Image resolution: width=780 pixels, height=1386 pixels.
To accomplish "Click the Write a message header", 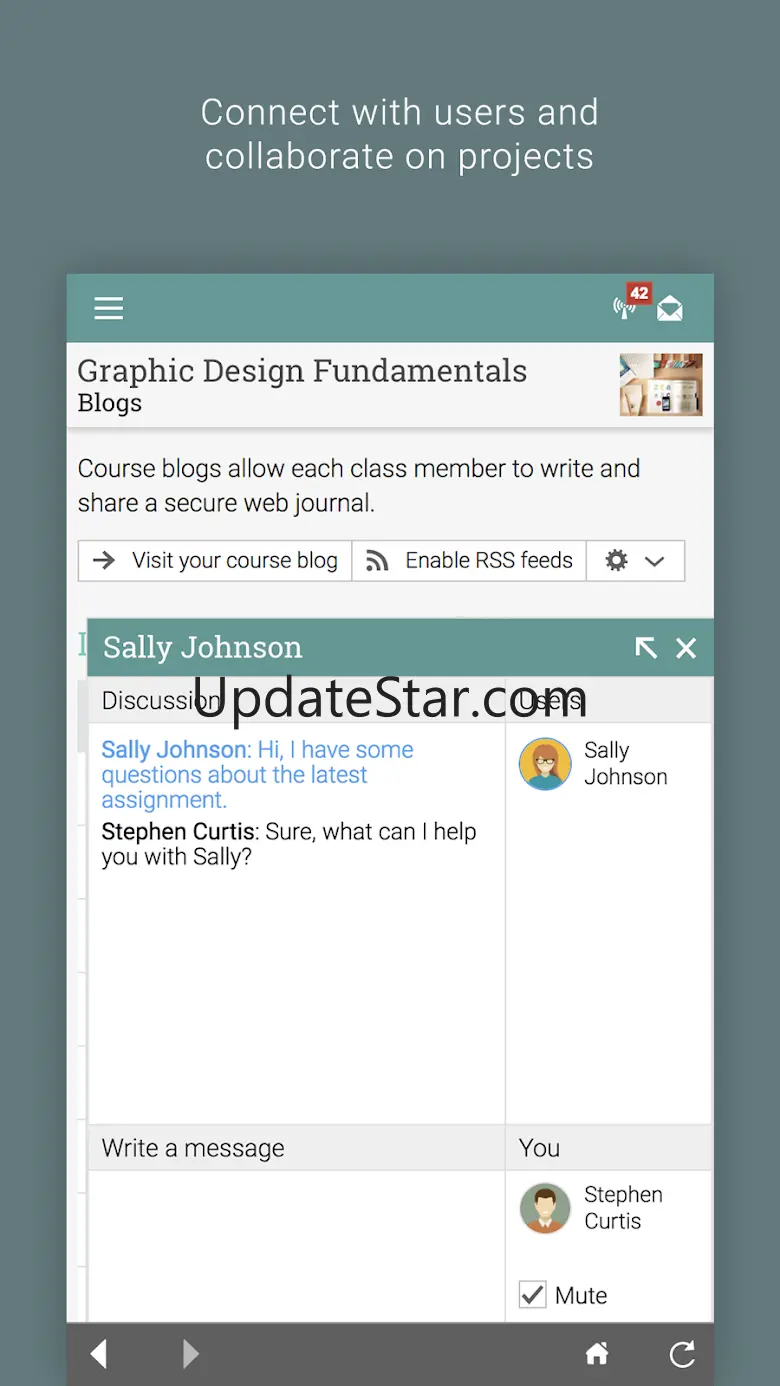I will (x=297, y=1148).
